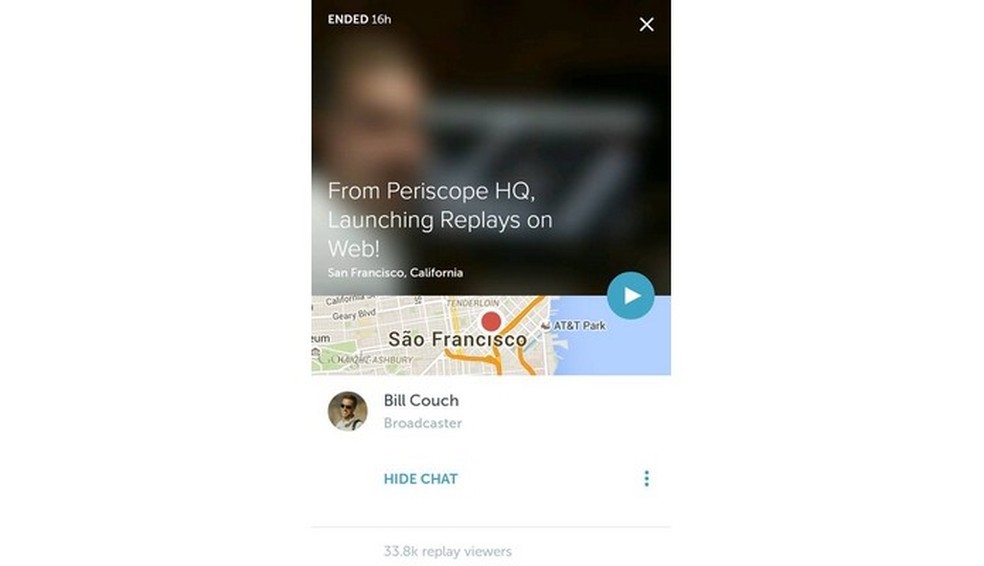Click San Francisco, California location label
Viewport: 984px width, 566px height.
(395, 273)
